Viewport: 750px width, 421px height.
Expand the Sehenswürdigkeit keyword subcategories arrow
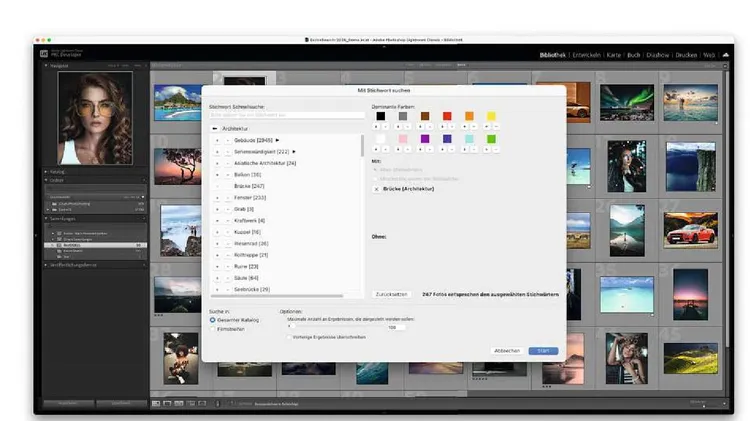pos(294,151)
